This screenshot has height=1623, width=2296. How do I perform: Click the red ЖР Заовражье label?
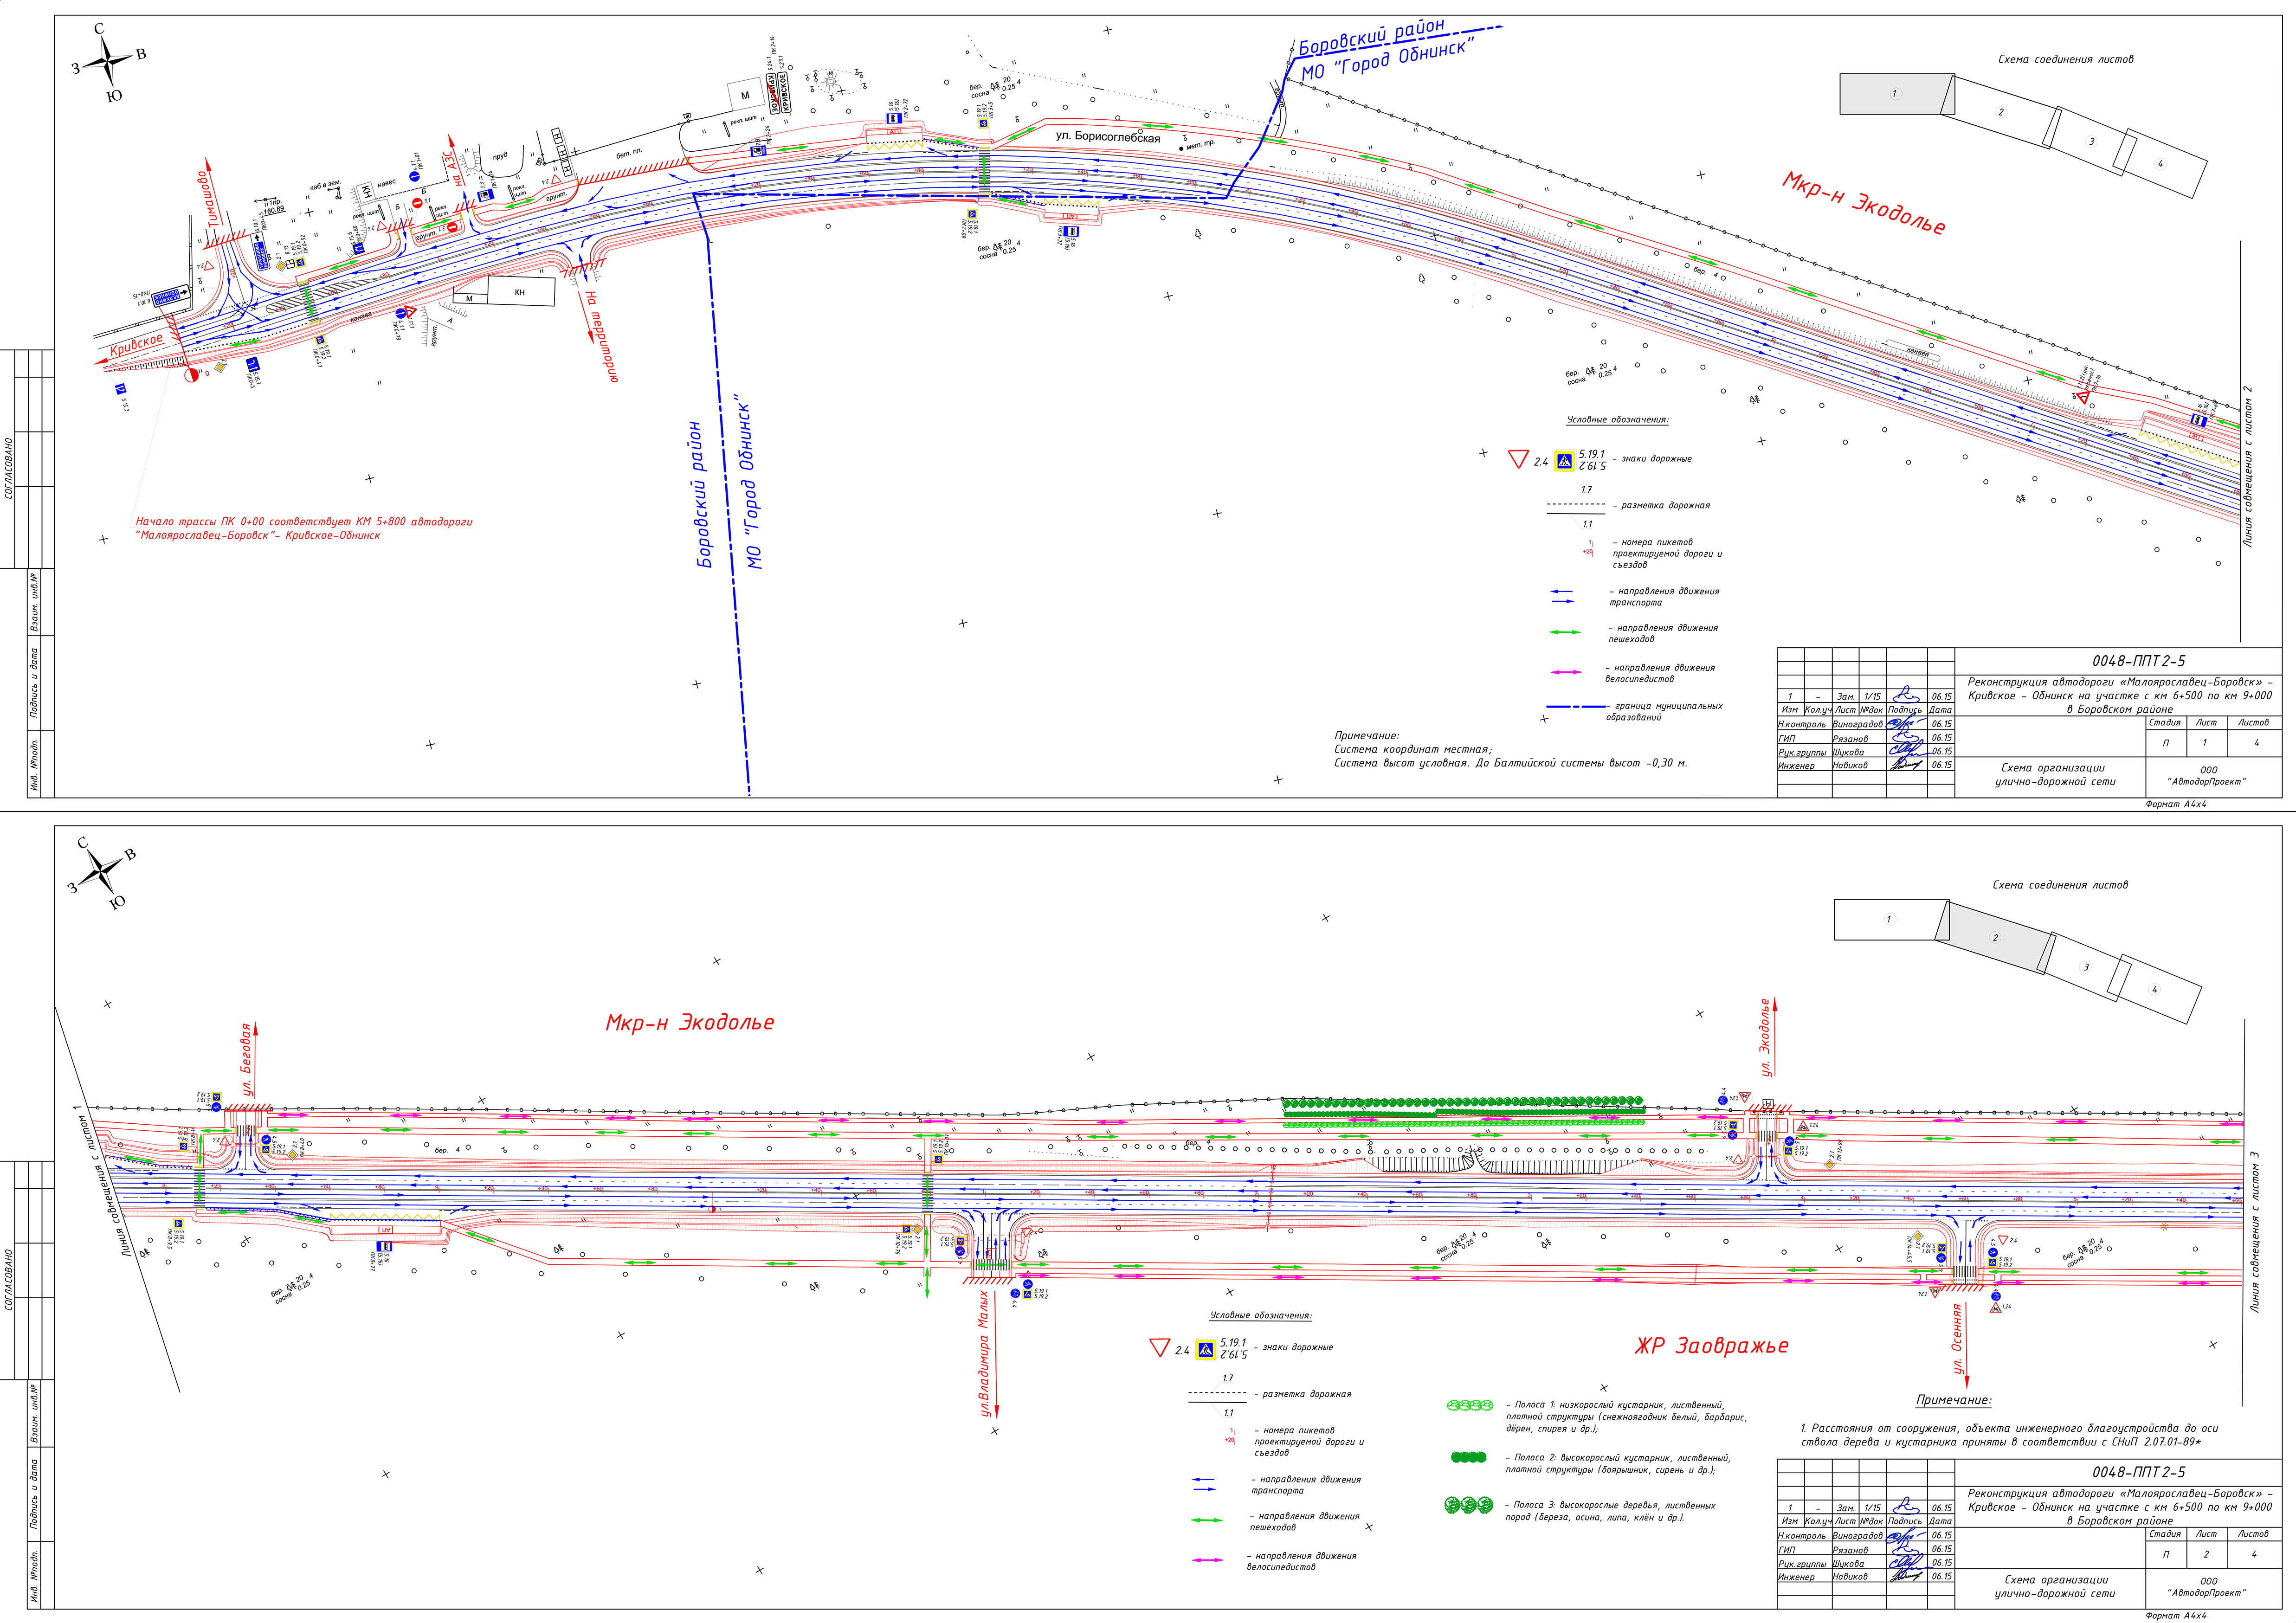[1711, 1346]
